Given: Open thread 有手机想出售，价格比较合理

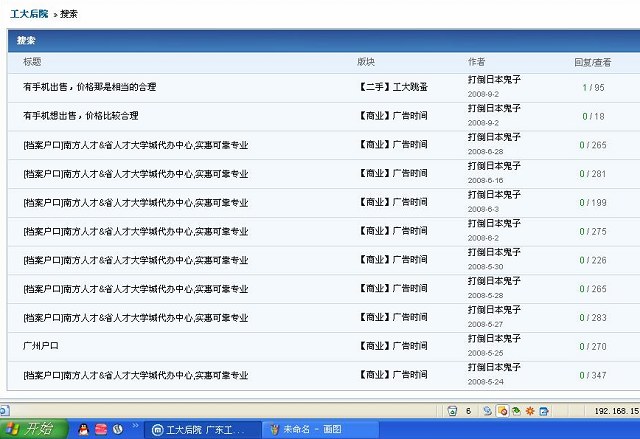Looking at the screenshot, I should (x=80, y=116).
